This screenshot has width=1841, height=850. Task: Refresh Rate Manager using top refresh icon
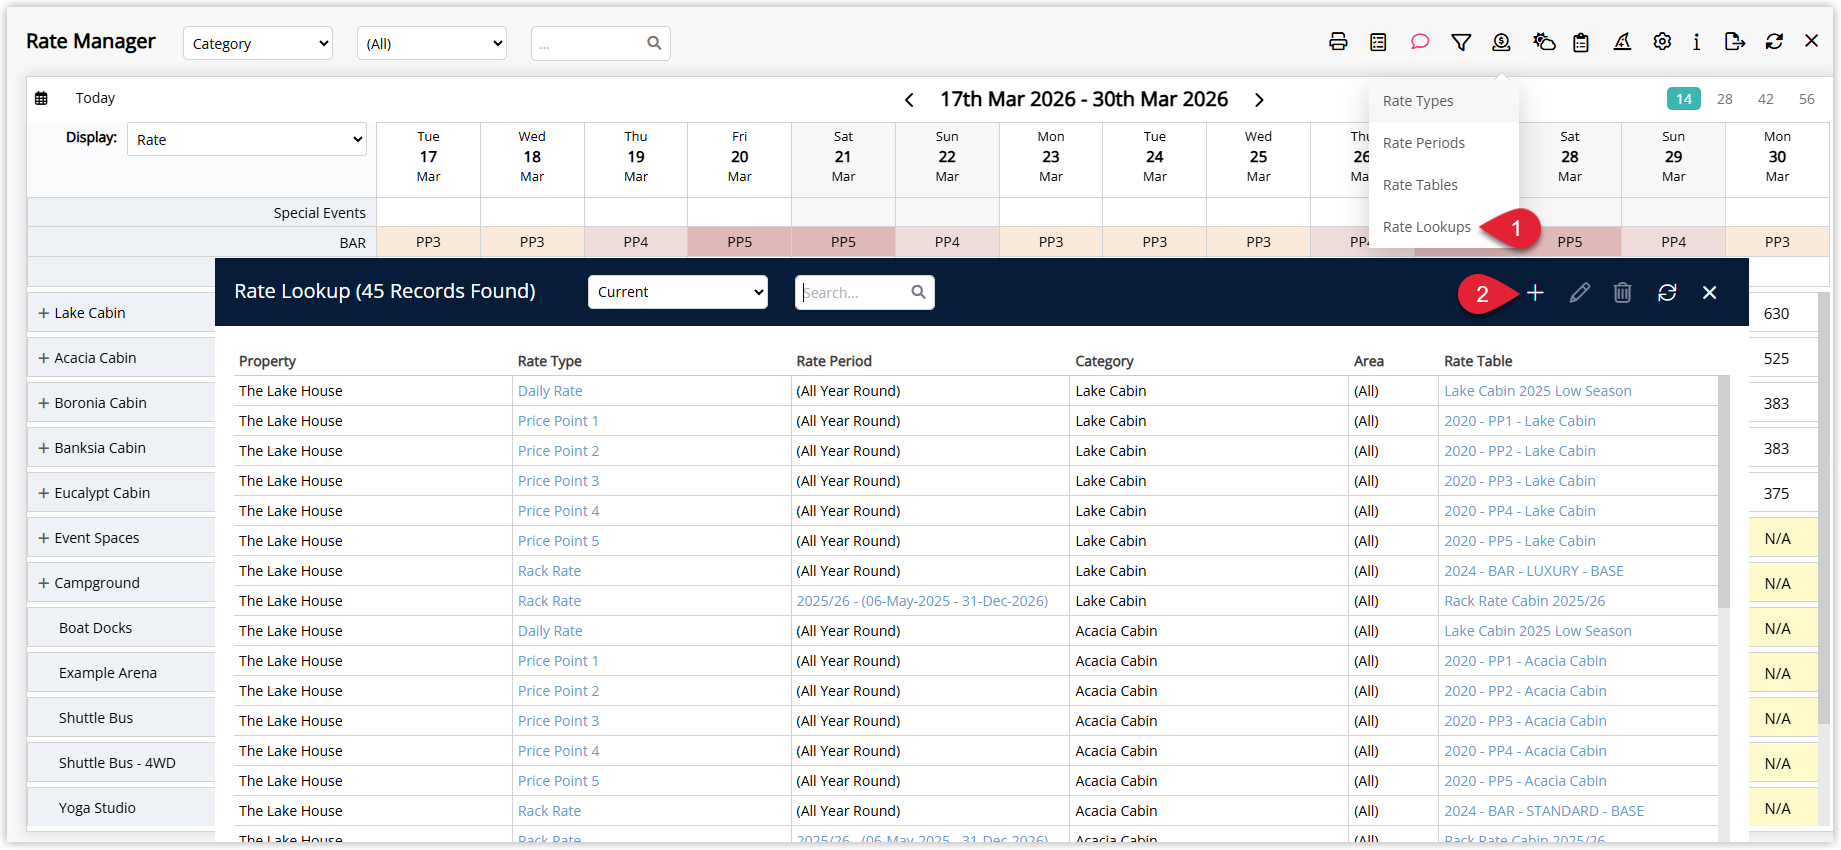[1774, 42]
